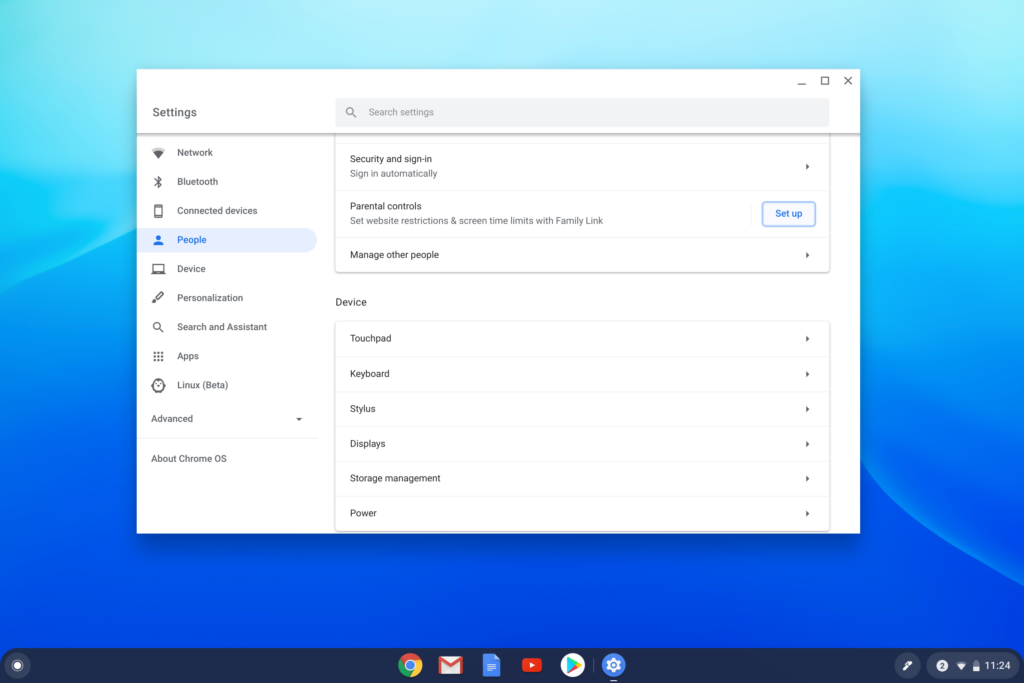Expand the Advanced section in sidebar

click(227, 419)
